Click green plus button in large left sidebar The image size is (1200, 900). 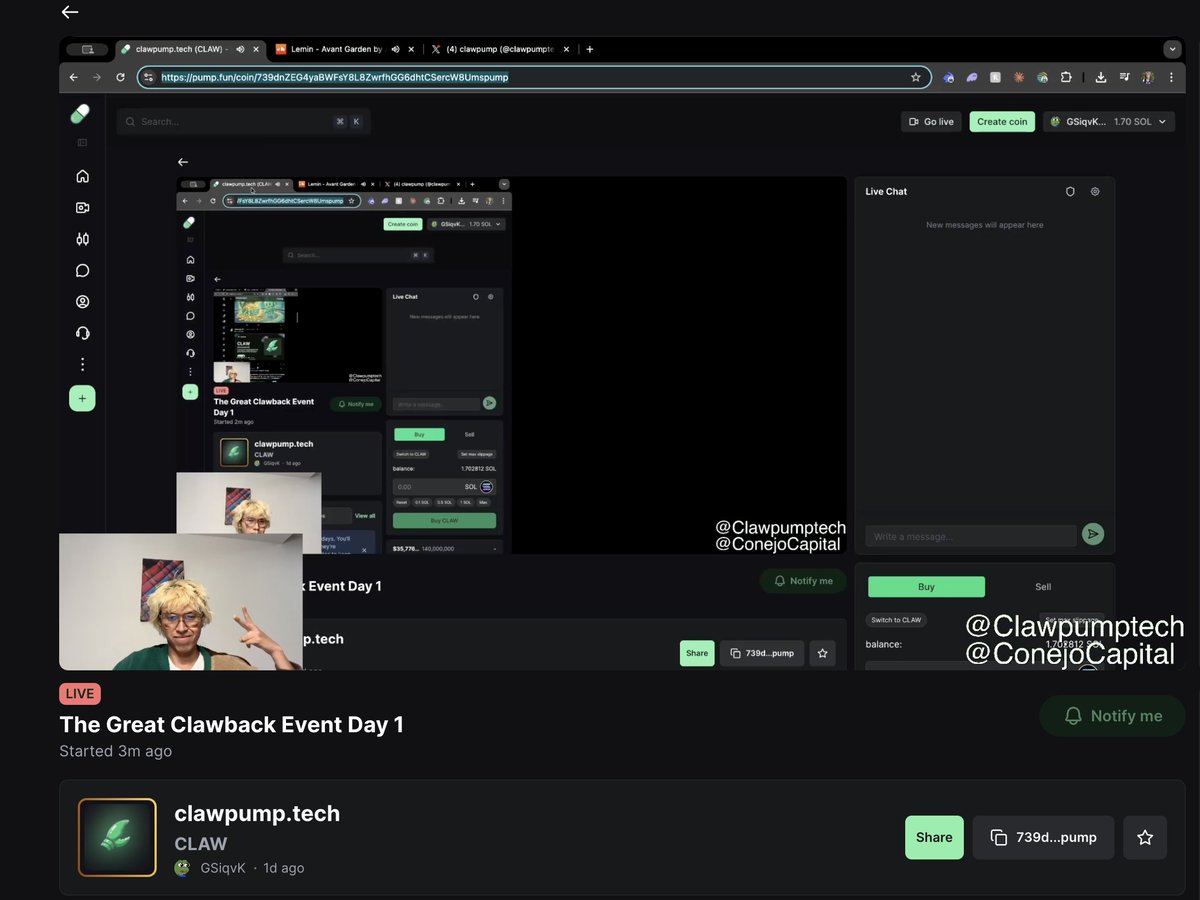(x=82, y=398)
